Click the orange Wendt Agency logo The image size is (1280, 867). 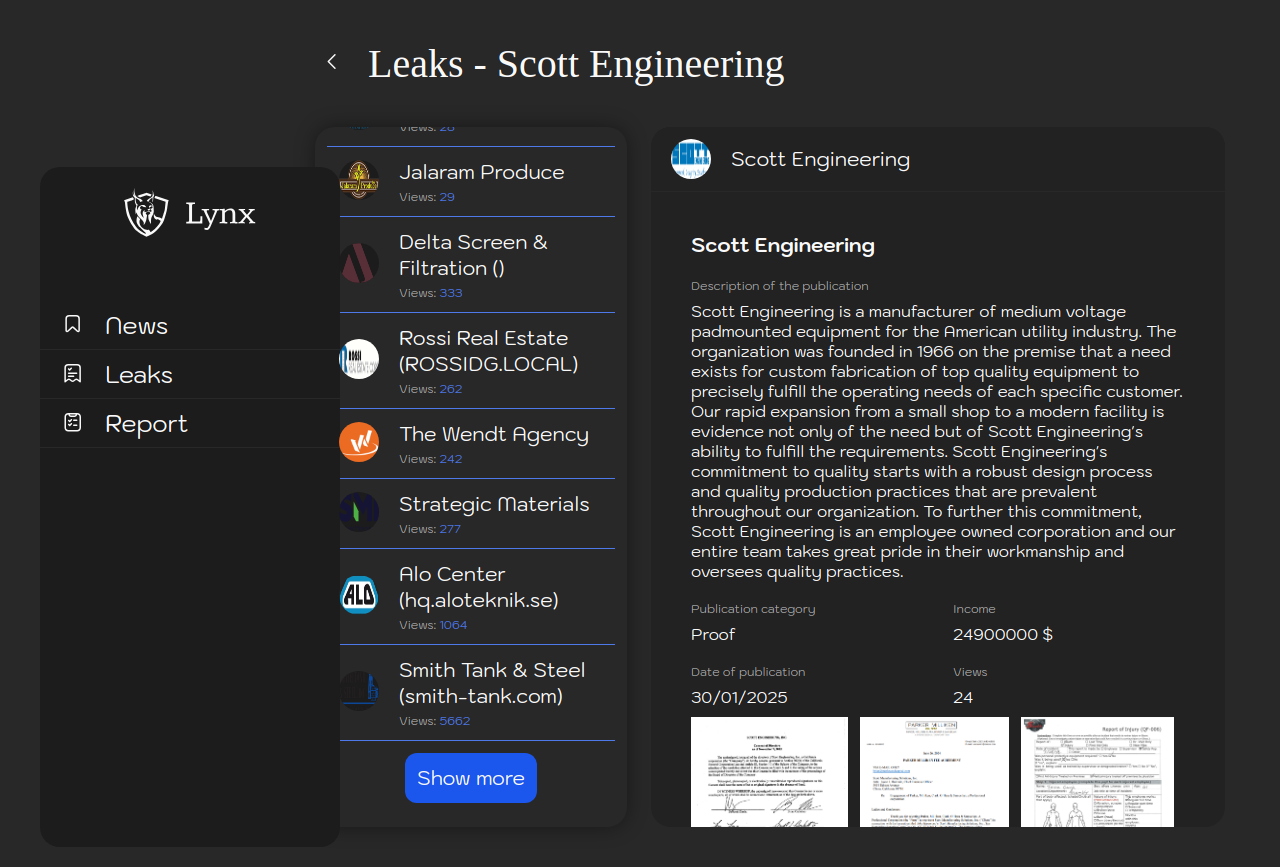pos(359,442)
